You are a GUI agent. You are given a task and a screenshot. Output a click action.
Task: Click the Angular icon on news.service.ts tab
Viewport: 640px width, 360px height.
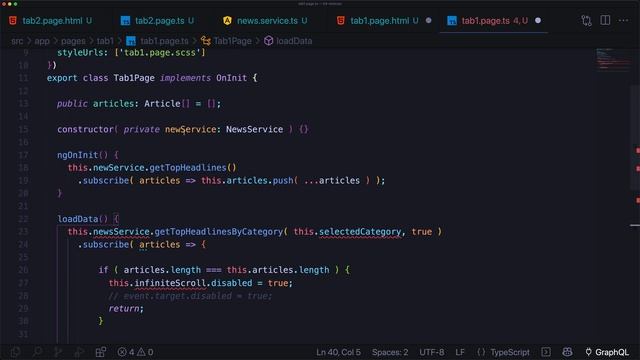[227, 20]
